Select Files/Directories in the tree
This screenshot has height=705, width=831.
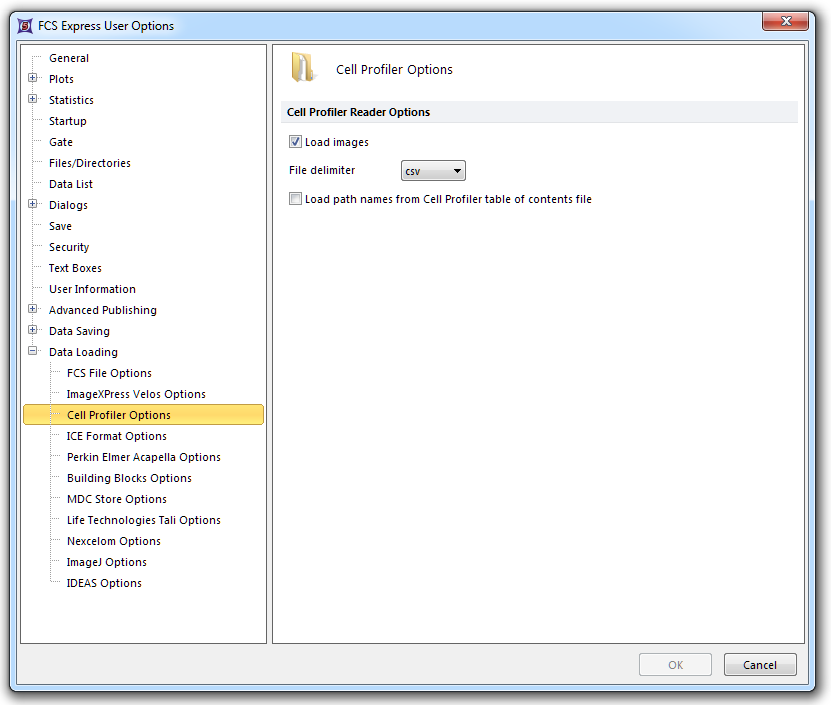pyautogui.click(x=90, y=163)
